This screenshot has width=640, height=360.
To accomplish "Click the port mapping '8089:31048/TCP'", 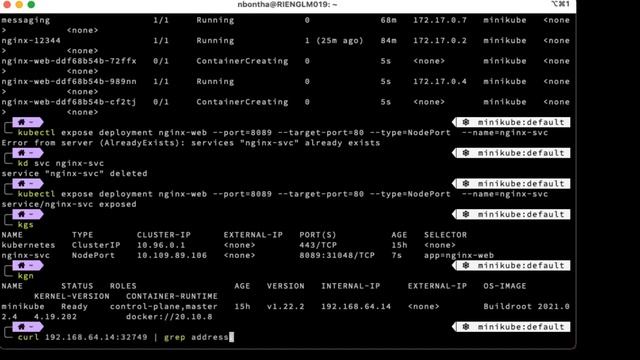I will (337, 255).
